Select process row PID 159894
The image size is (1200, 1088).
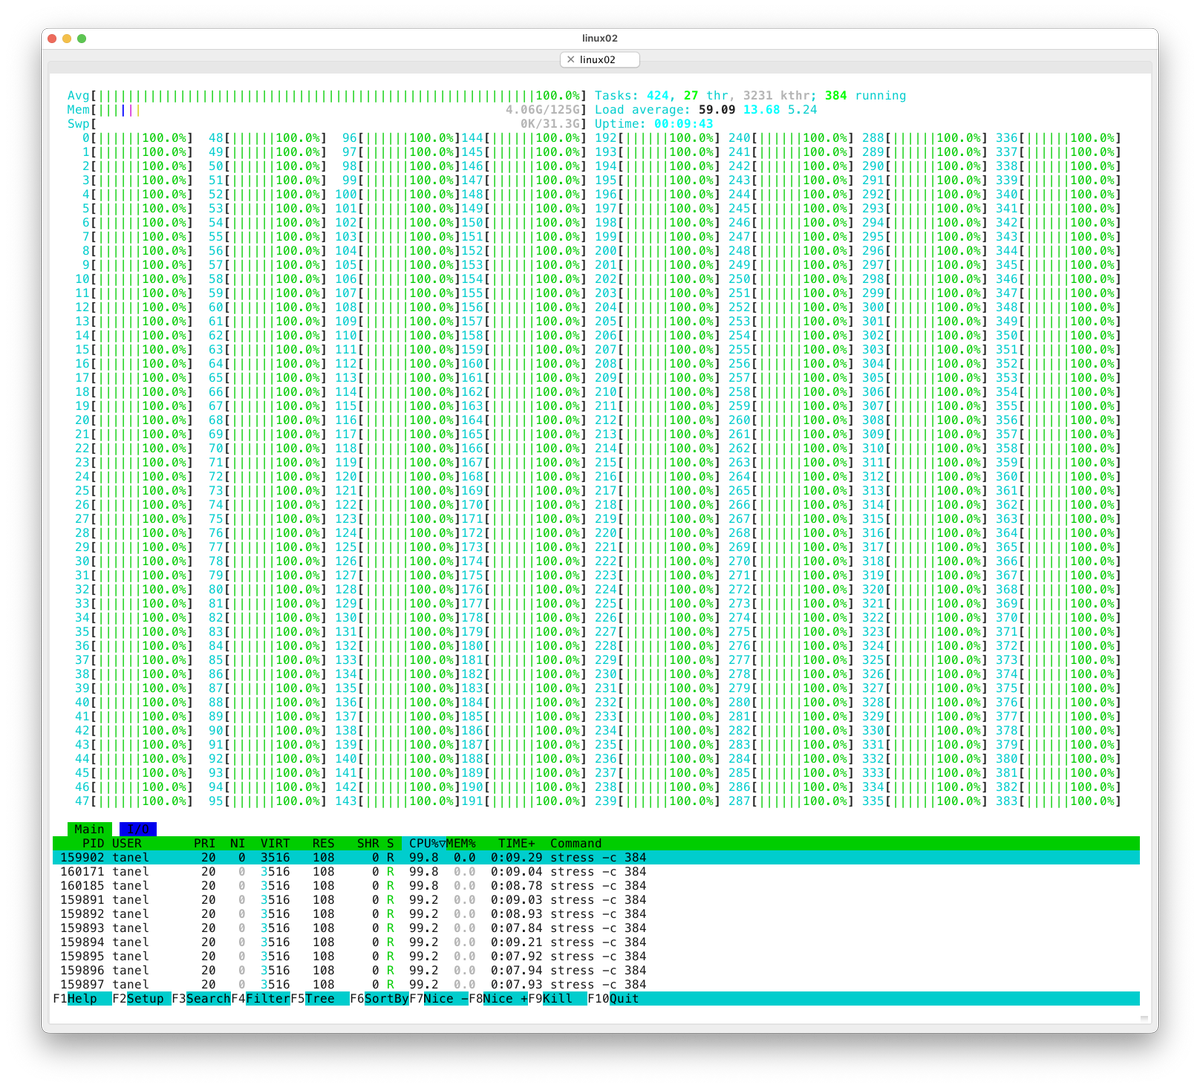pos(596,942)
